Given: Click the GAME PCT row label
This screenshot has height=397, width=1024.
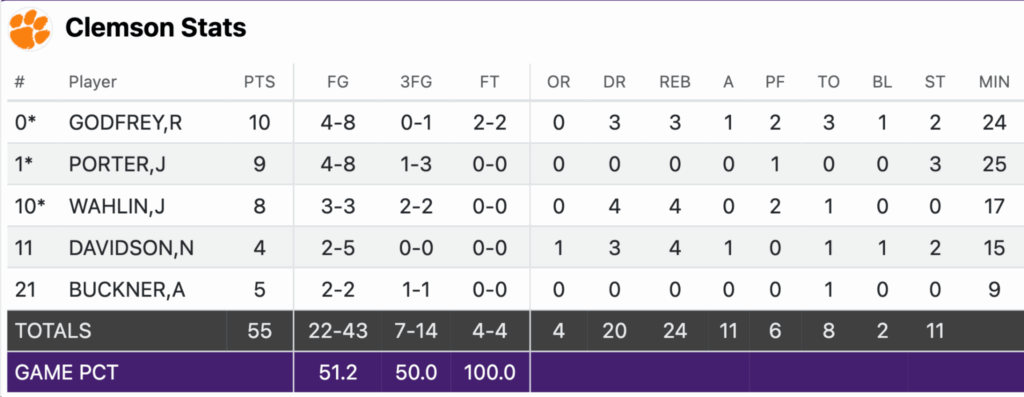Looking at the screenshot, I should (67, 372).
